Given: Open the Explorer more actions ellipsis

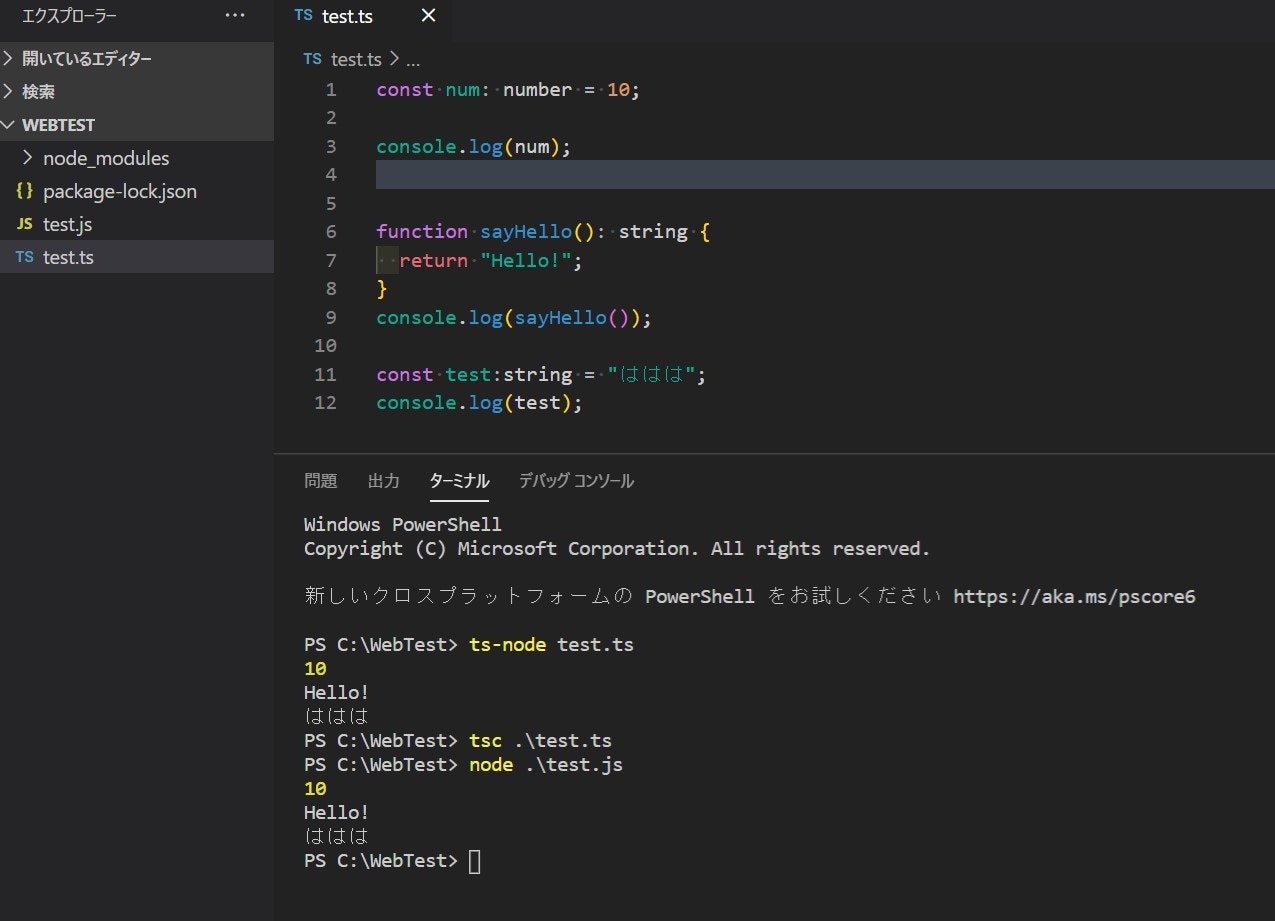Looking at the screenshot, I should pyautogui.click(x=235, y=15).
